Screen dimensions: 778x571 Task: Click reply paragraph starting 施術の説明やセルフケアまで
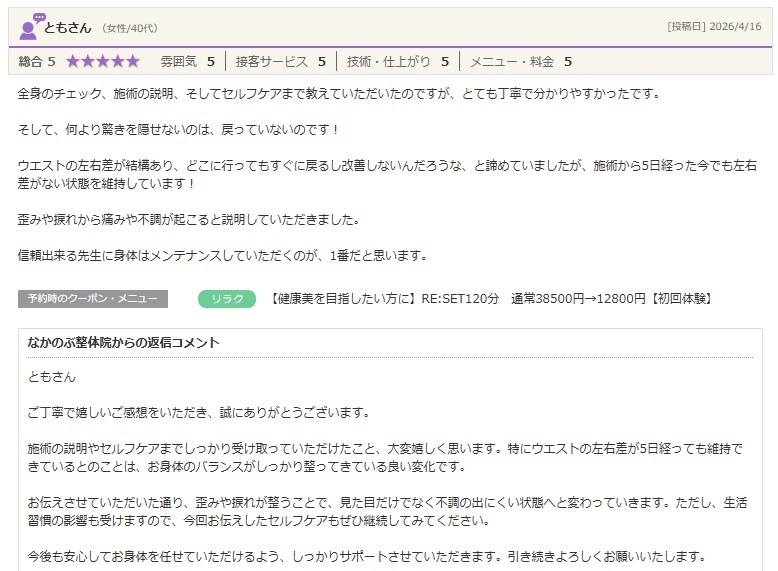[385, 457]
